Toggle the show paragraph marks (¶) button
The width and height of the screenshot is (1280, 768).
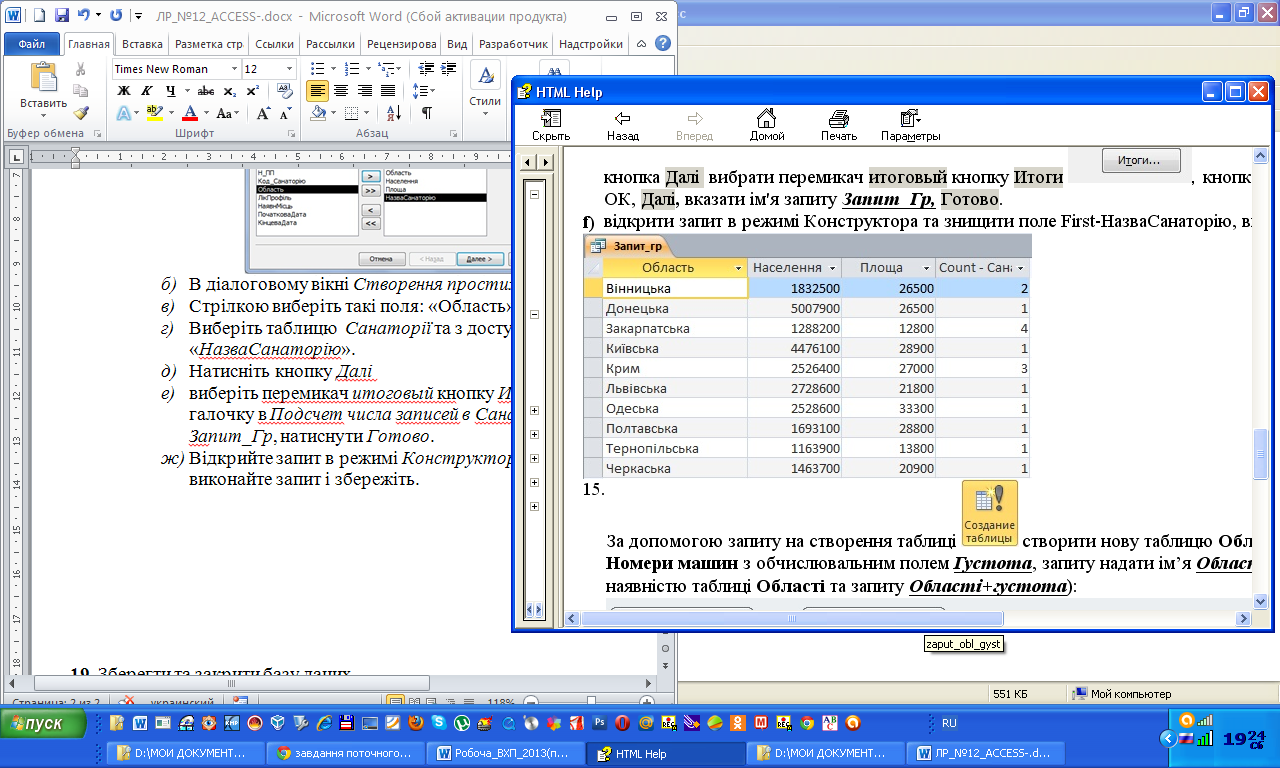point(427,113)
